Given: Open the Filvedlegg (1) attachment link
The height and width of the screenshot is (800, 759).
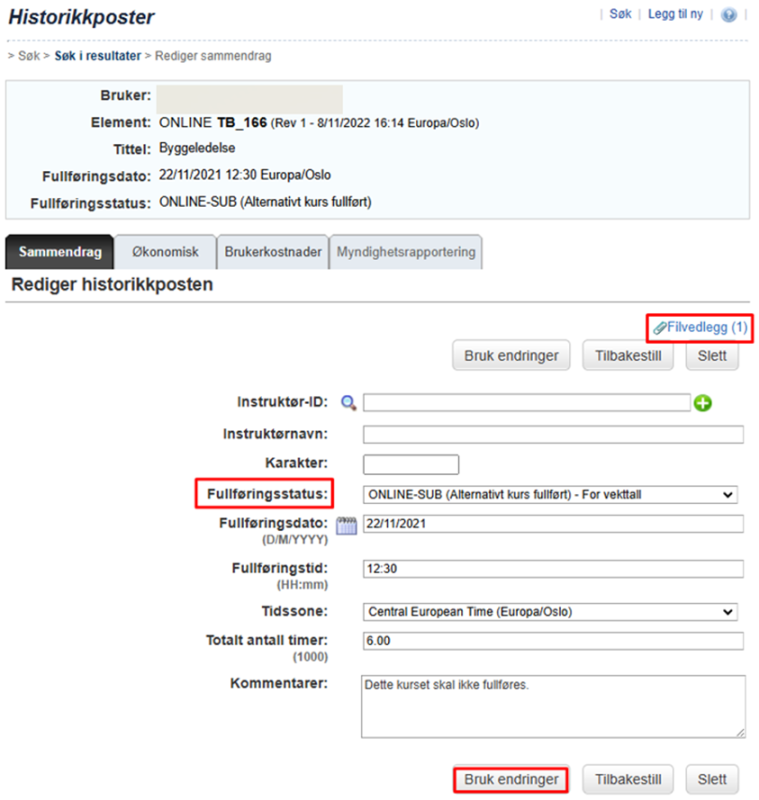Looking at the screenshot, I should (700, 328).
